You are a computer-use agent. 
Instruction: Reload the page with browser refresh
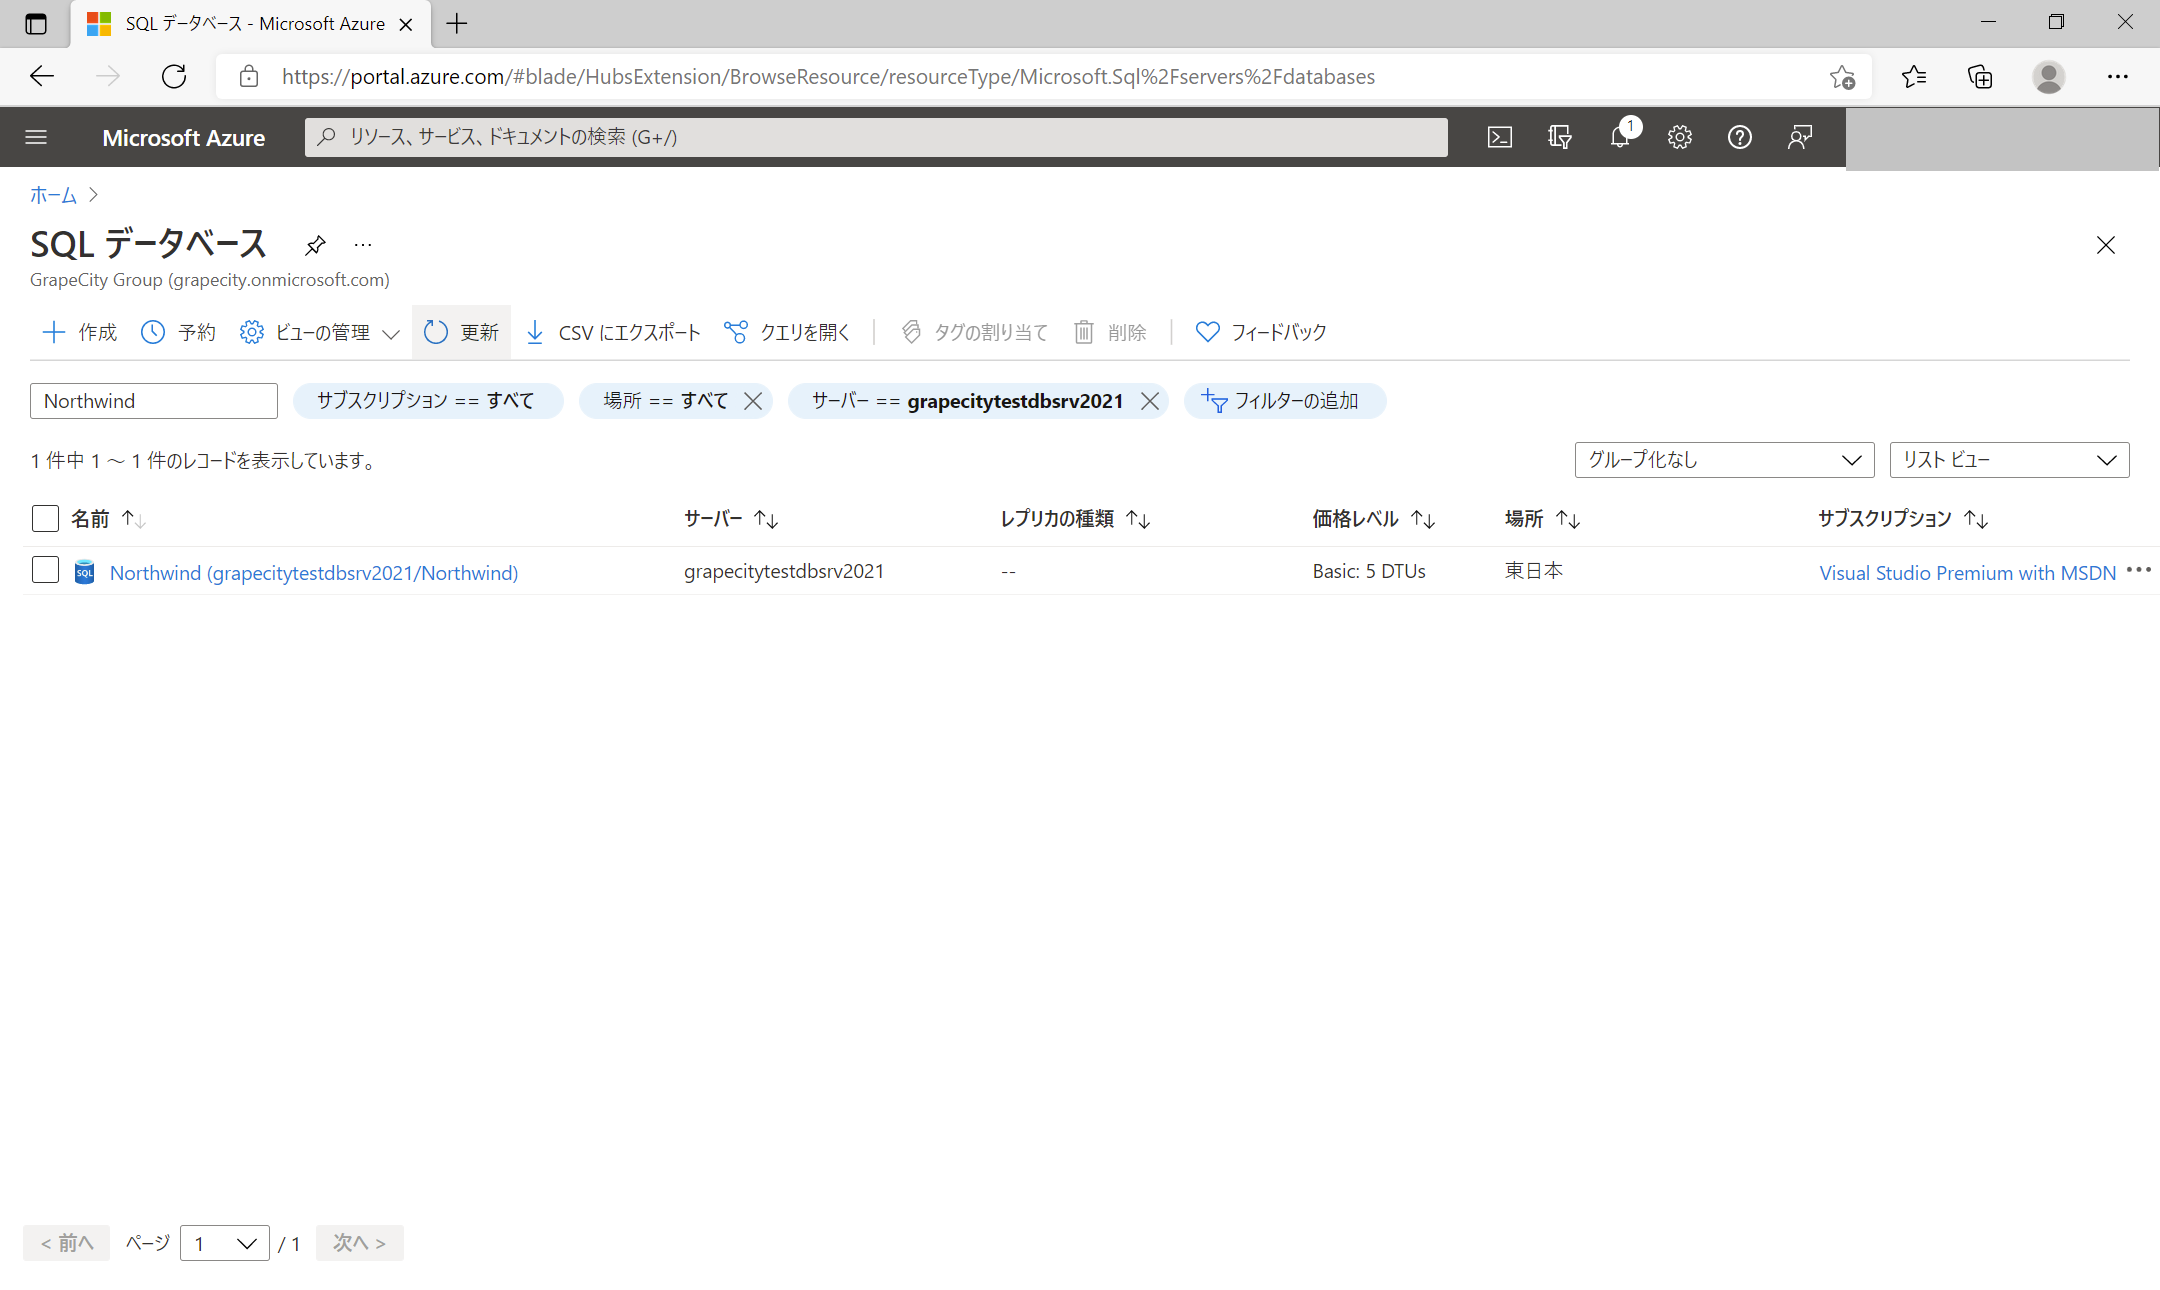tap(174, 76)
